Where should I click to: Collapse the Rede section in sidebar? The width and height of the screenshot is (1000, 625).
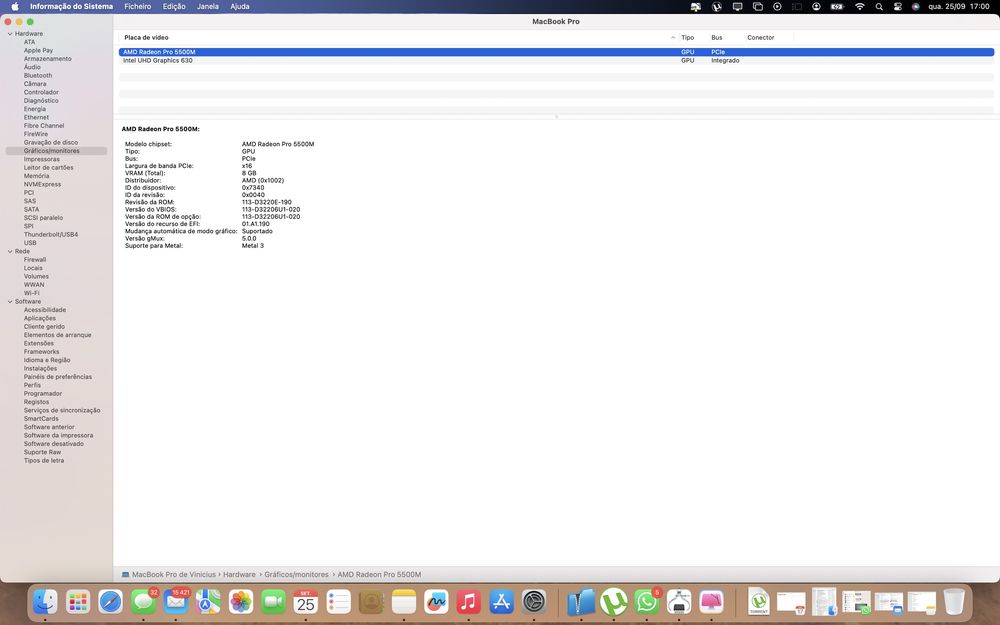click(x=10, y=251)
